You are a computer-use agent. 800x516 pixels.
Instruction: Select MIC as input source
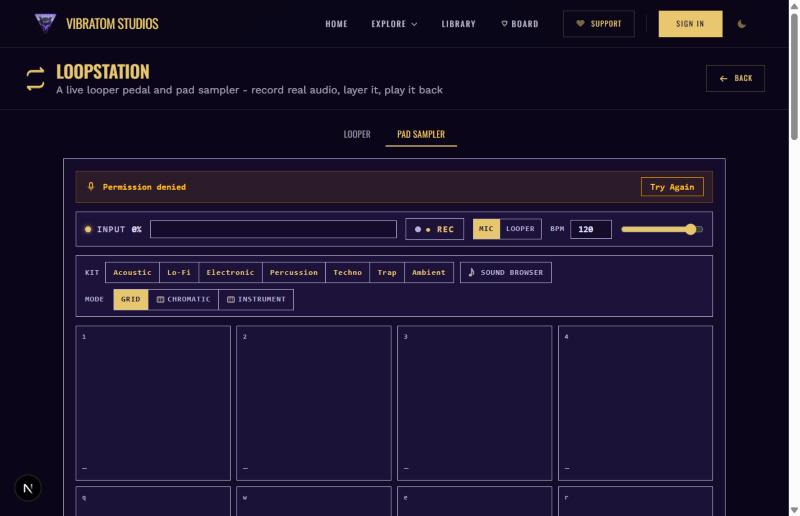click(x=486, y=229)
